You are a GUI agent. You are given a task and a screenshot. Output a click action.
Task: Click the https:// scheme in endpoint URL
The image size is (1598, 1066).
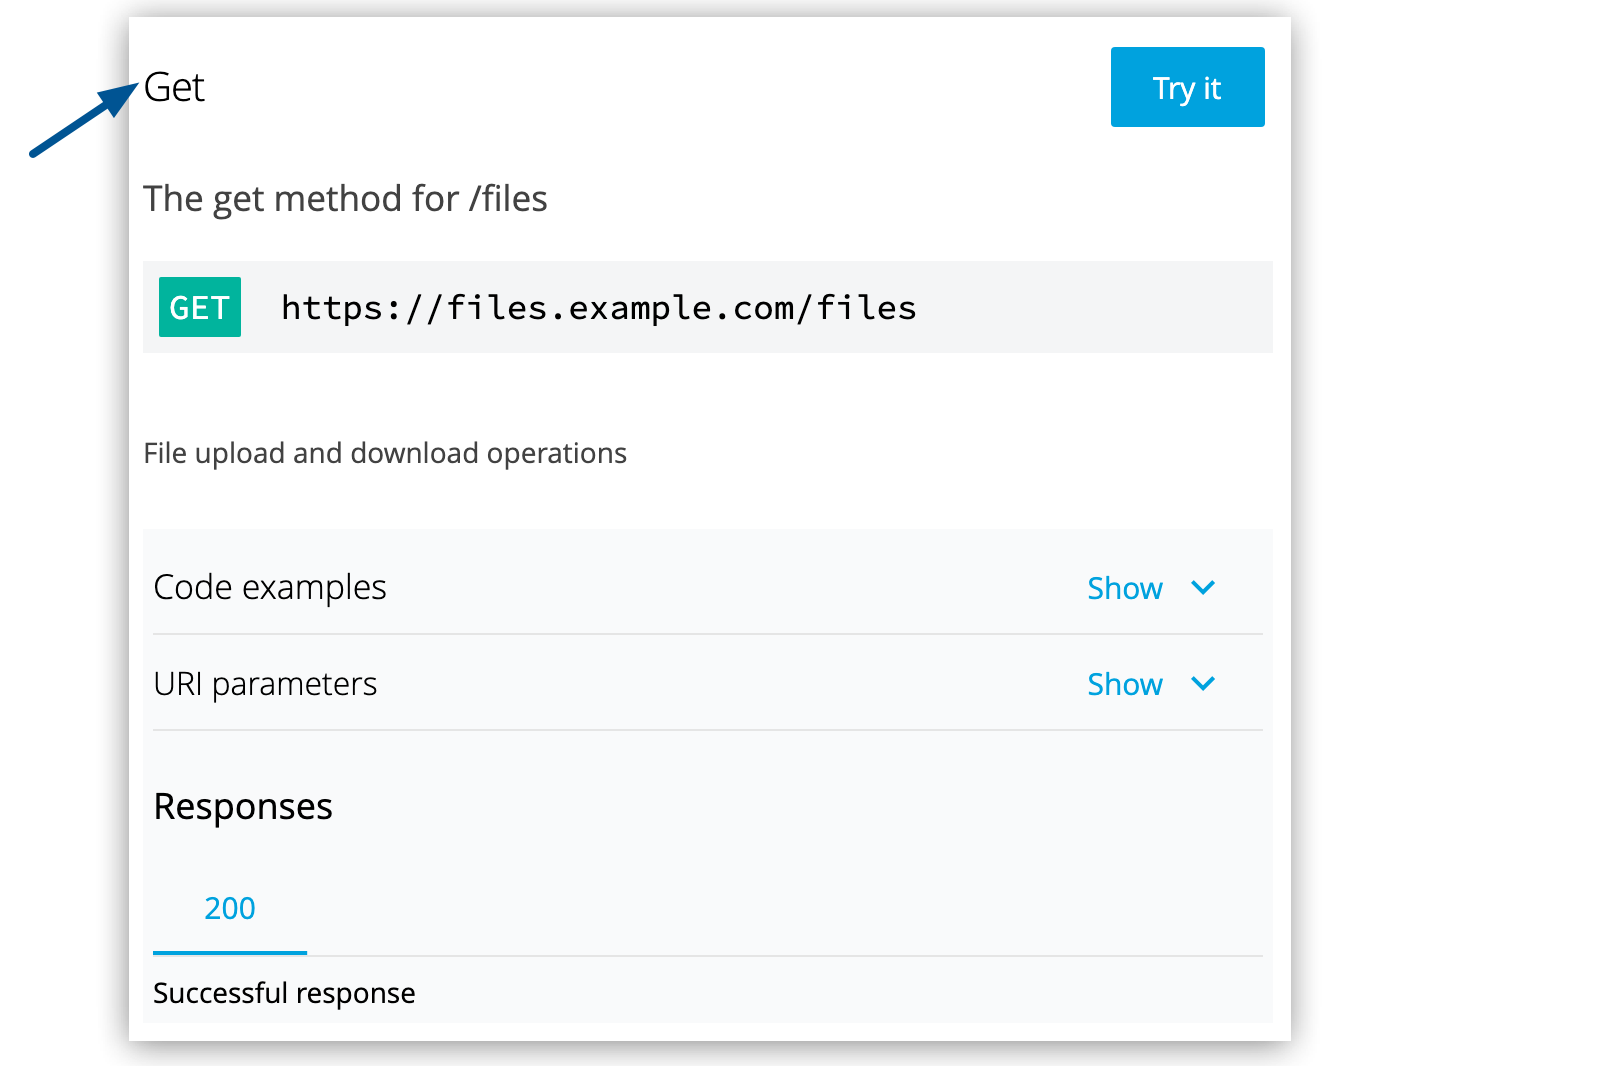point(362,308)
